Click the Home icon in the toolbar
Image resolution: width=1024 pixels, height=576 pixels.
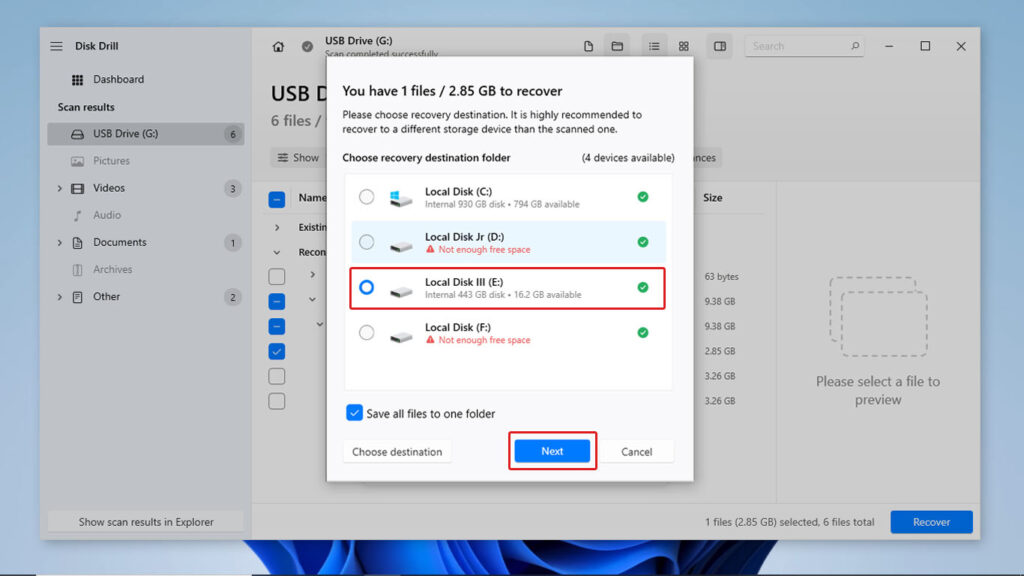[x=278, y=46]
